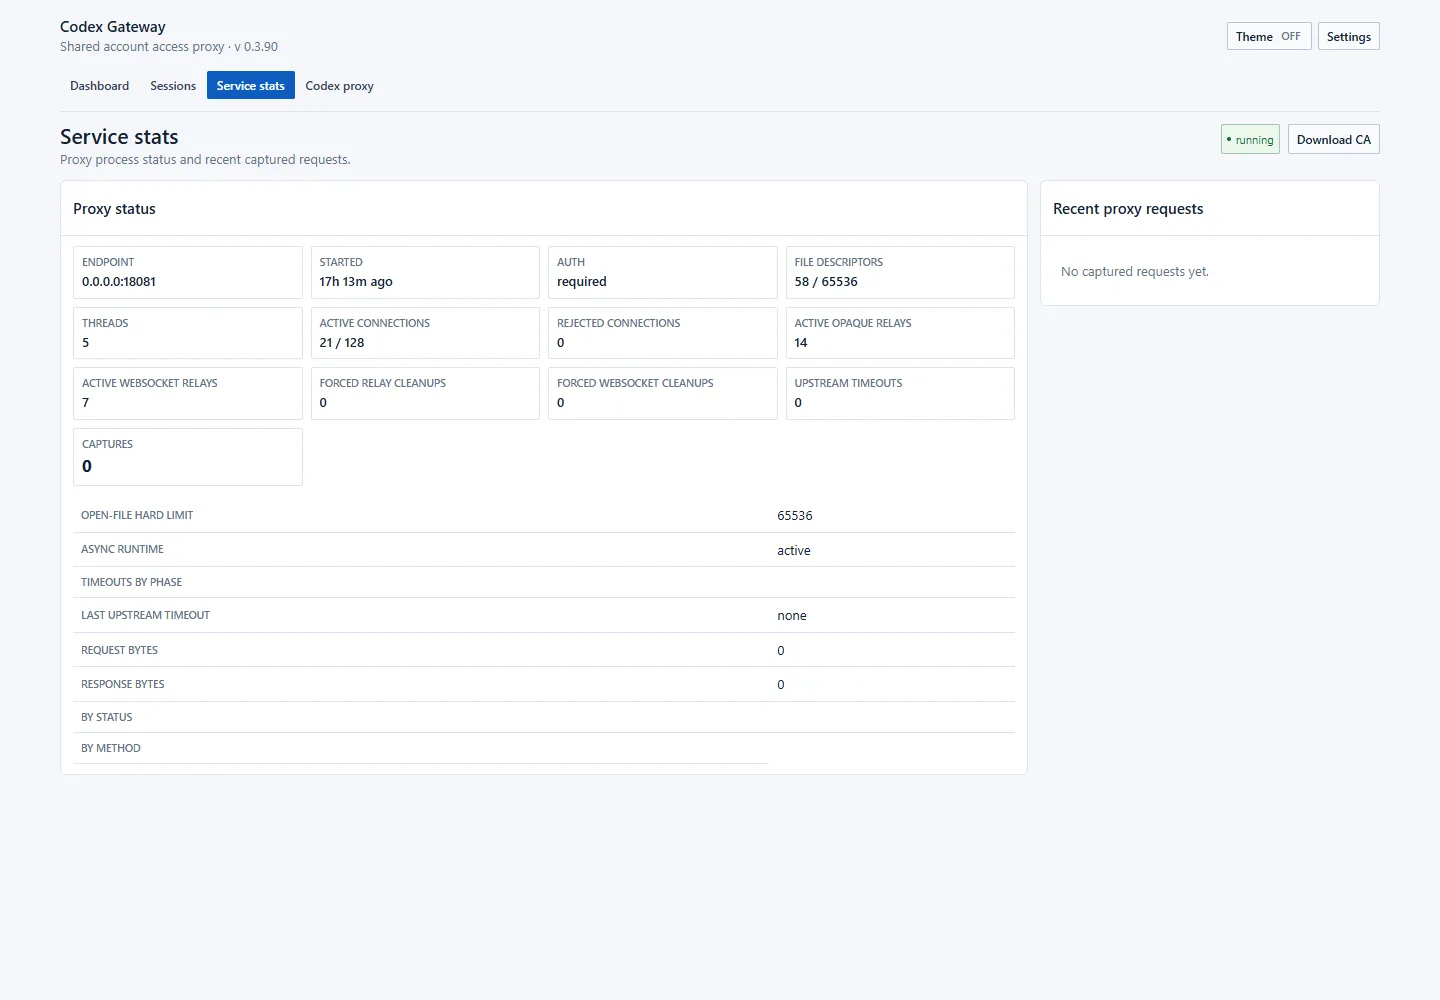This screenshot has width=1440, height=1000.
Task: Select the ENDPOINT value 0.0.0.0:18081
Action: (x=119, y=282)
